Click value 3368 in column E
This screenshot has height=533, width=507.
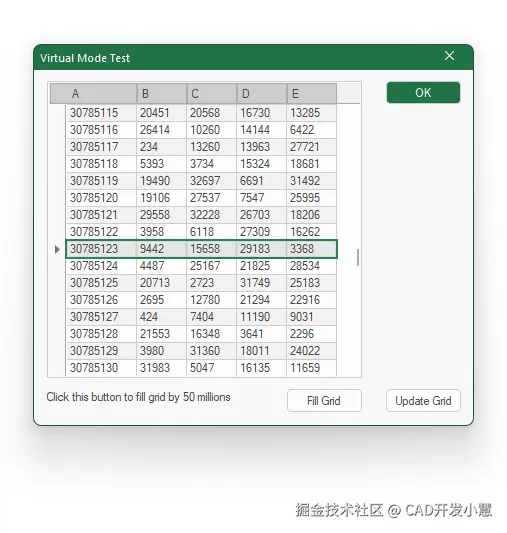311,249
